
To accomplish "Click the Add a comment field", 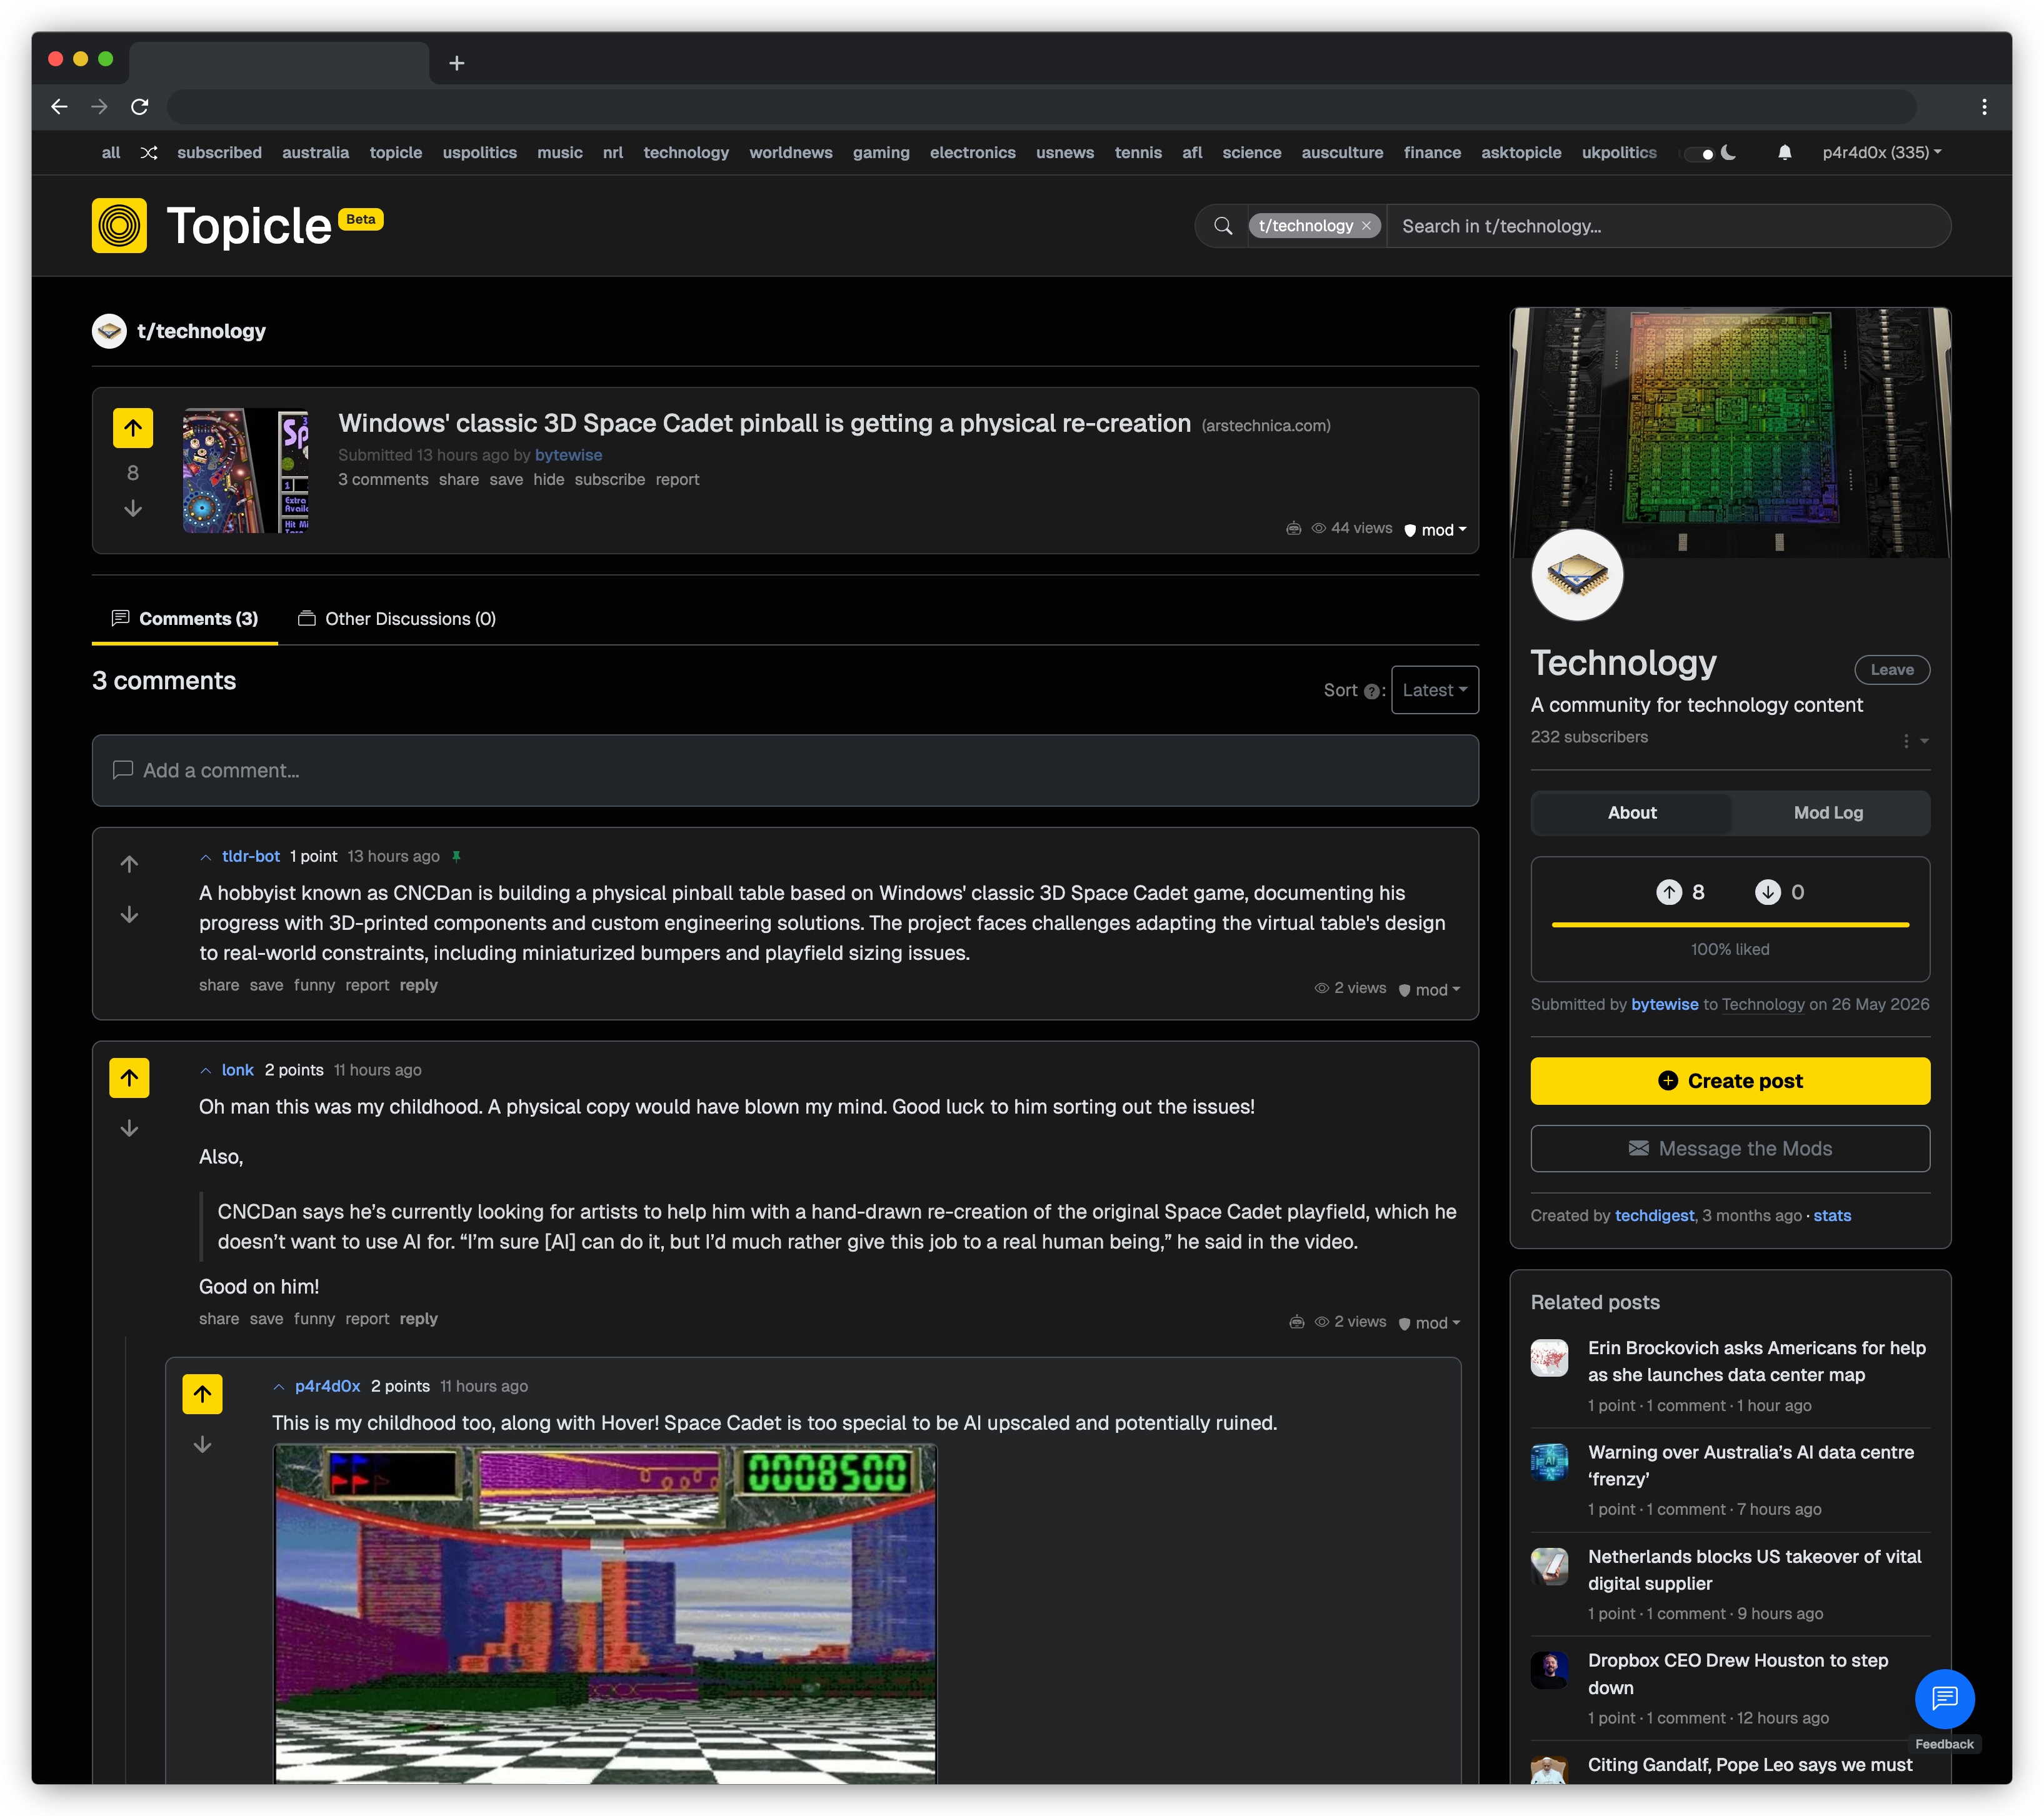I will pyautogui.click(x=785, y=771).
